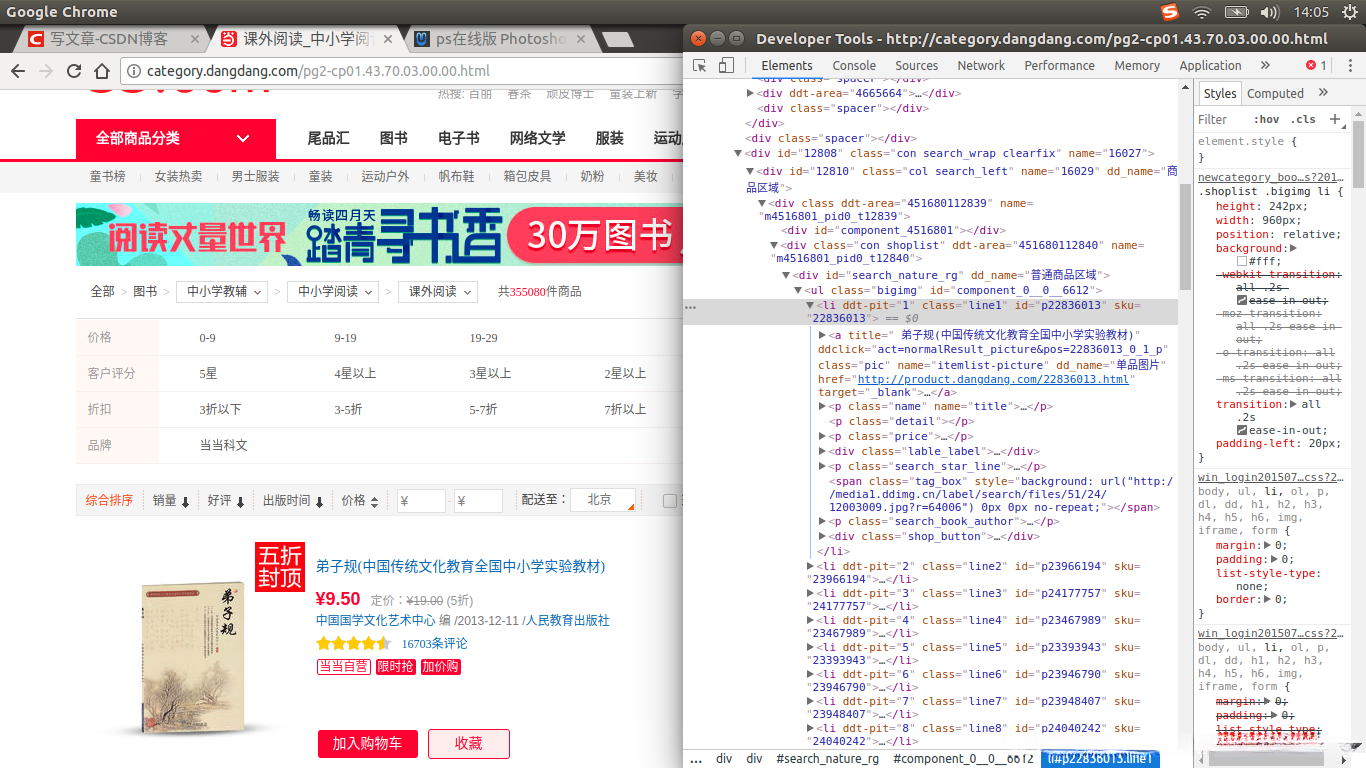Expand the li class line2 node
This screenshot has height=768, width=1366.
tap(810, 567)
